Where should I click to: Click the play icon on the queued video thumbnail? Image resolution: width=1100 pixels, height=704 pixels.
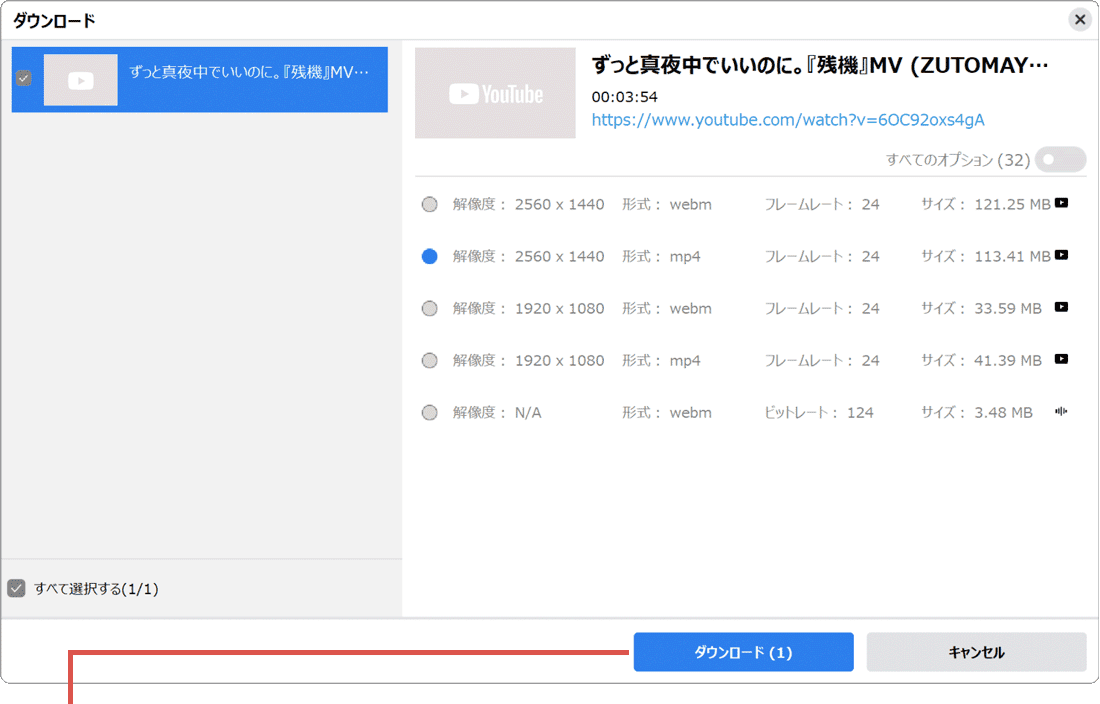(80, 80)
